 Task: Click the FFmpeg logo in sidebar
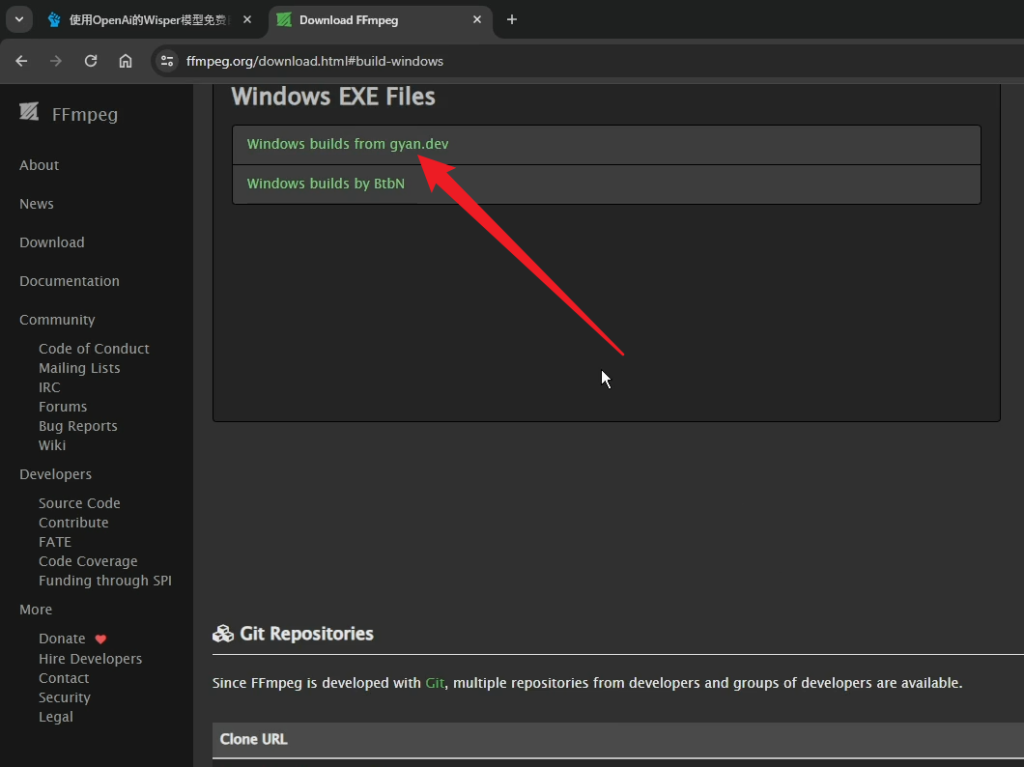[x=29, y=112]
